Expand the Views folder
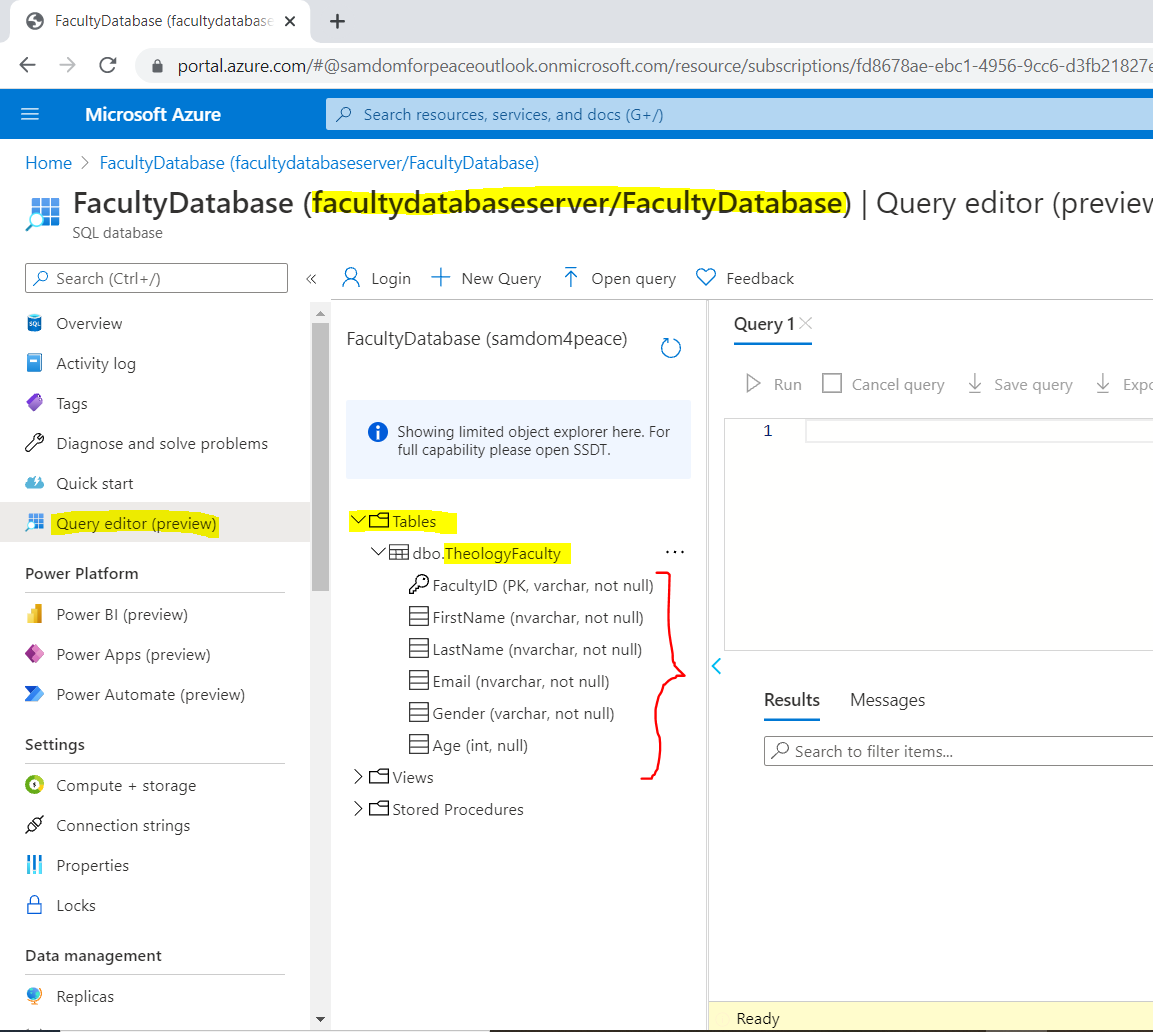1153x1032 pixels. tap(358, 776)
